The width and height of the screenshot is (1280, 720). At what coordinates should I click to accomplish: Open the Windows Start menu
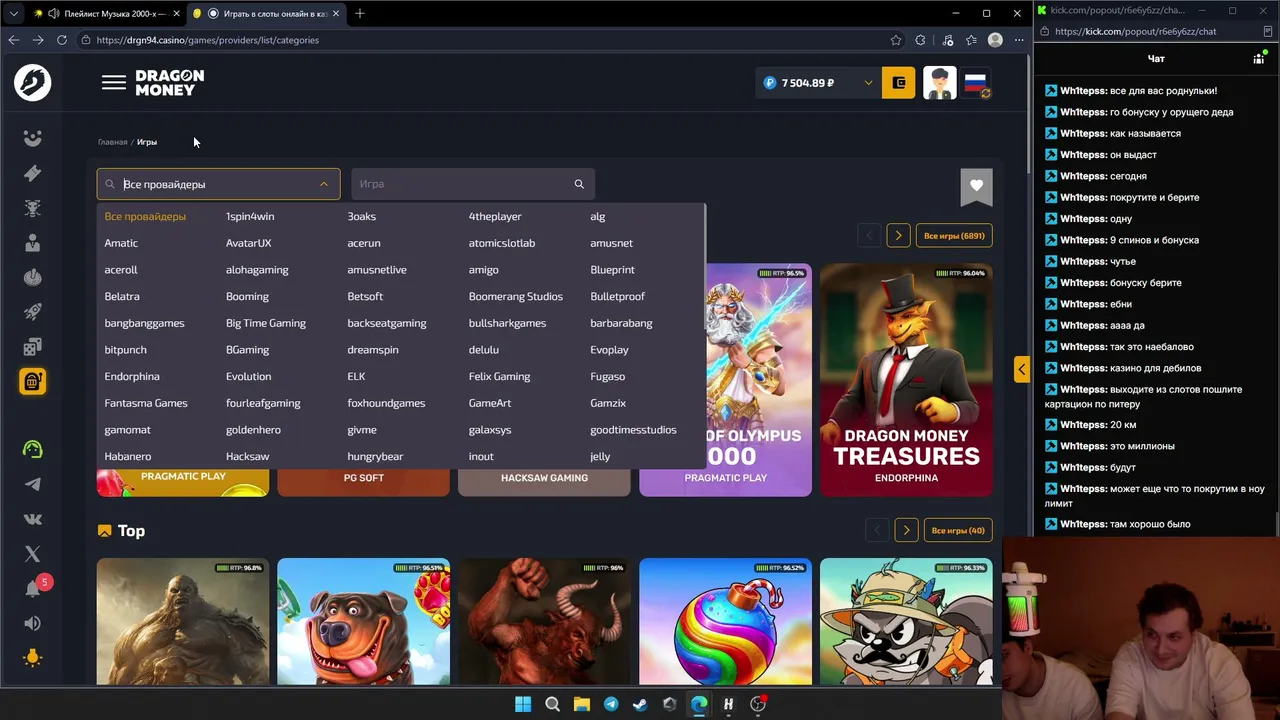tap(523, 704)
